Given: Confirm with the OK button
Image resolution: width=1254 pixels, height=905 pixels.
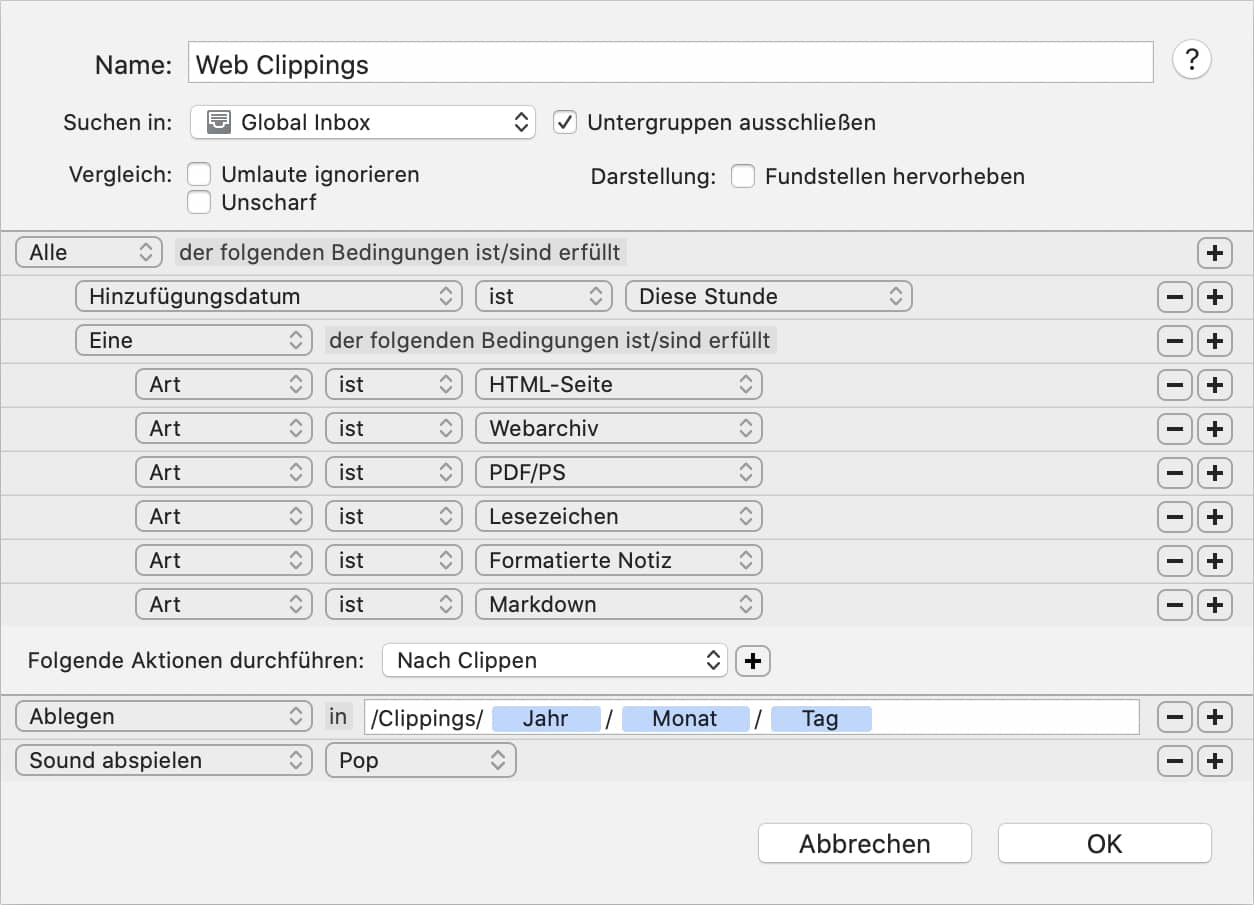Looking at the screenshot, I should tap(1104, 844).
